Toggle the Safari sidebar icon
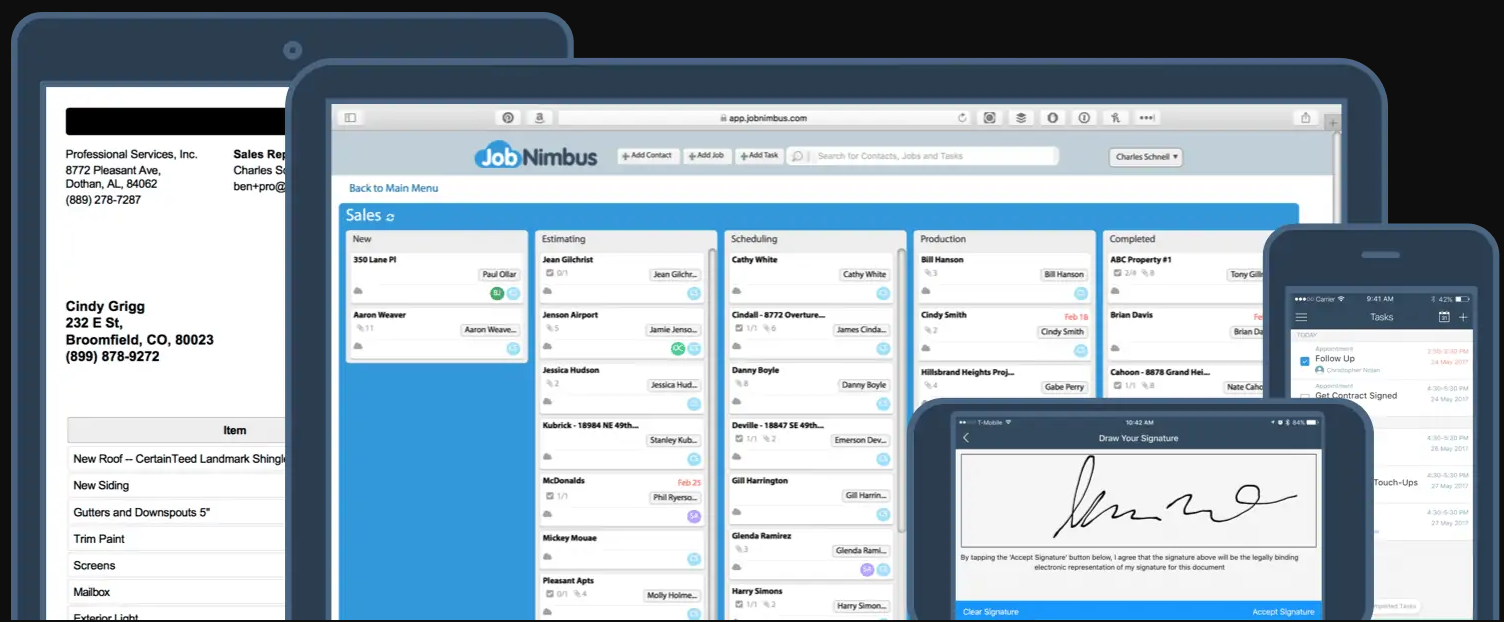 [350, 118]
